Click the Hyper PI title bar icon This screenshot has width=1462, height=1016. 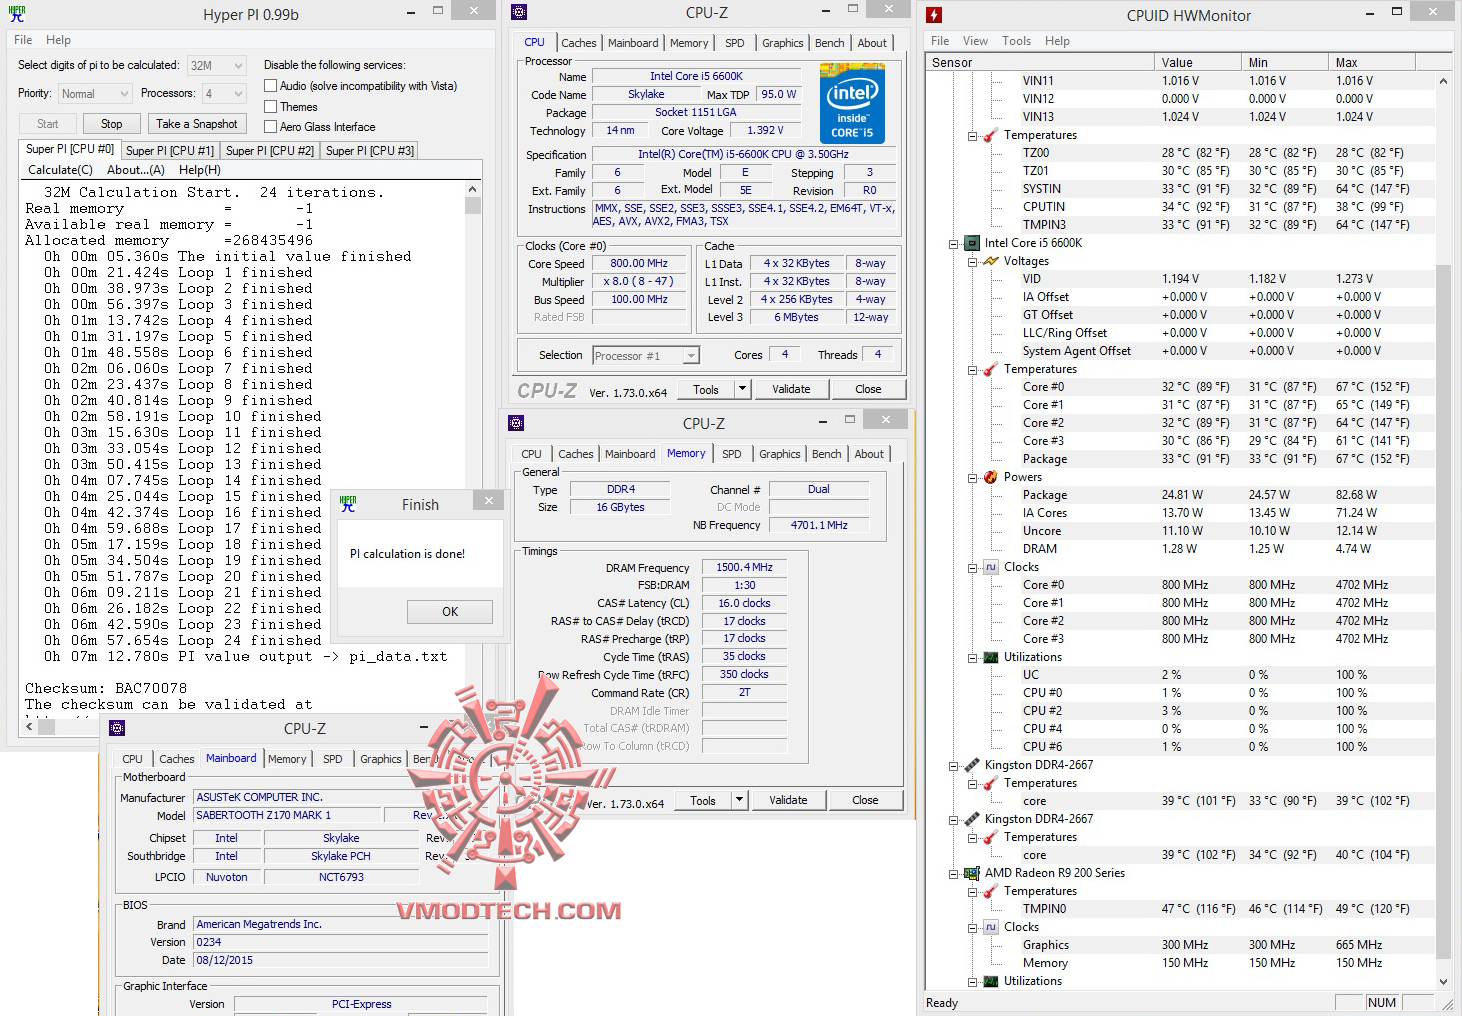[16, 14]
